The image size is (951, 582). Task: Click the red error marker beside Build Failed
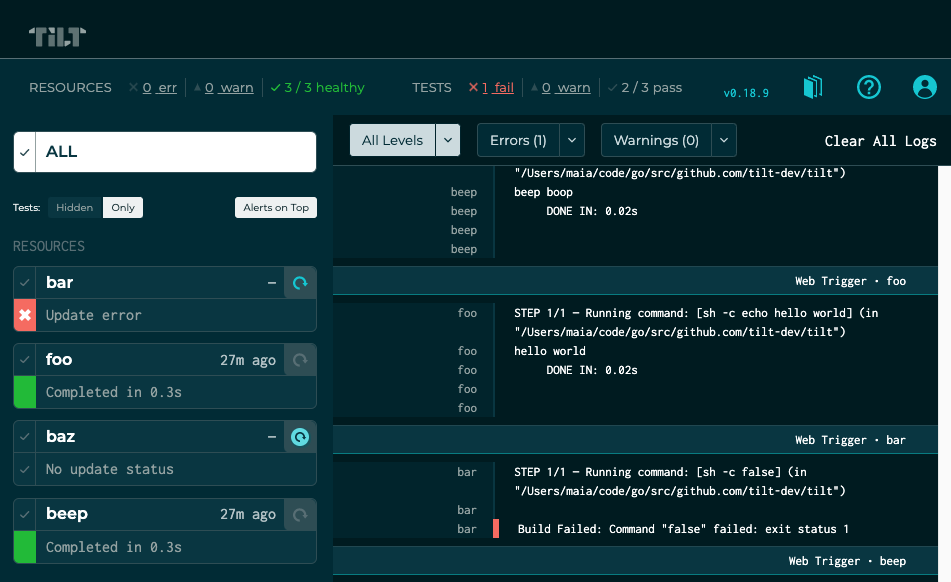pos(496,529)
